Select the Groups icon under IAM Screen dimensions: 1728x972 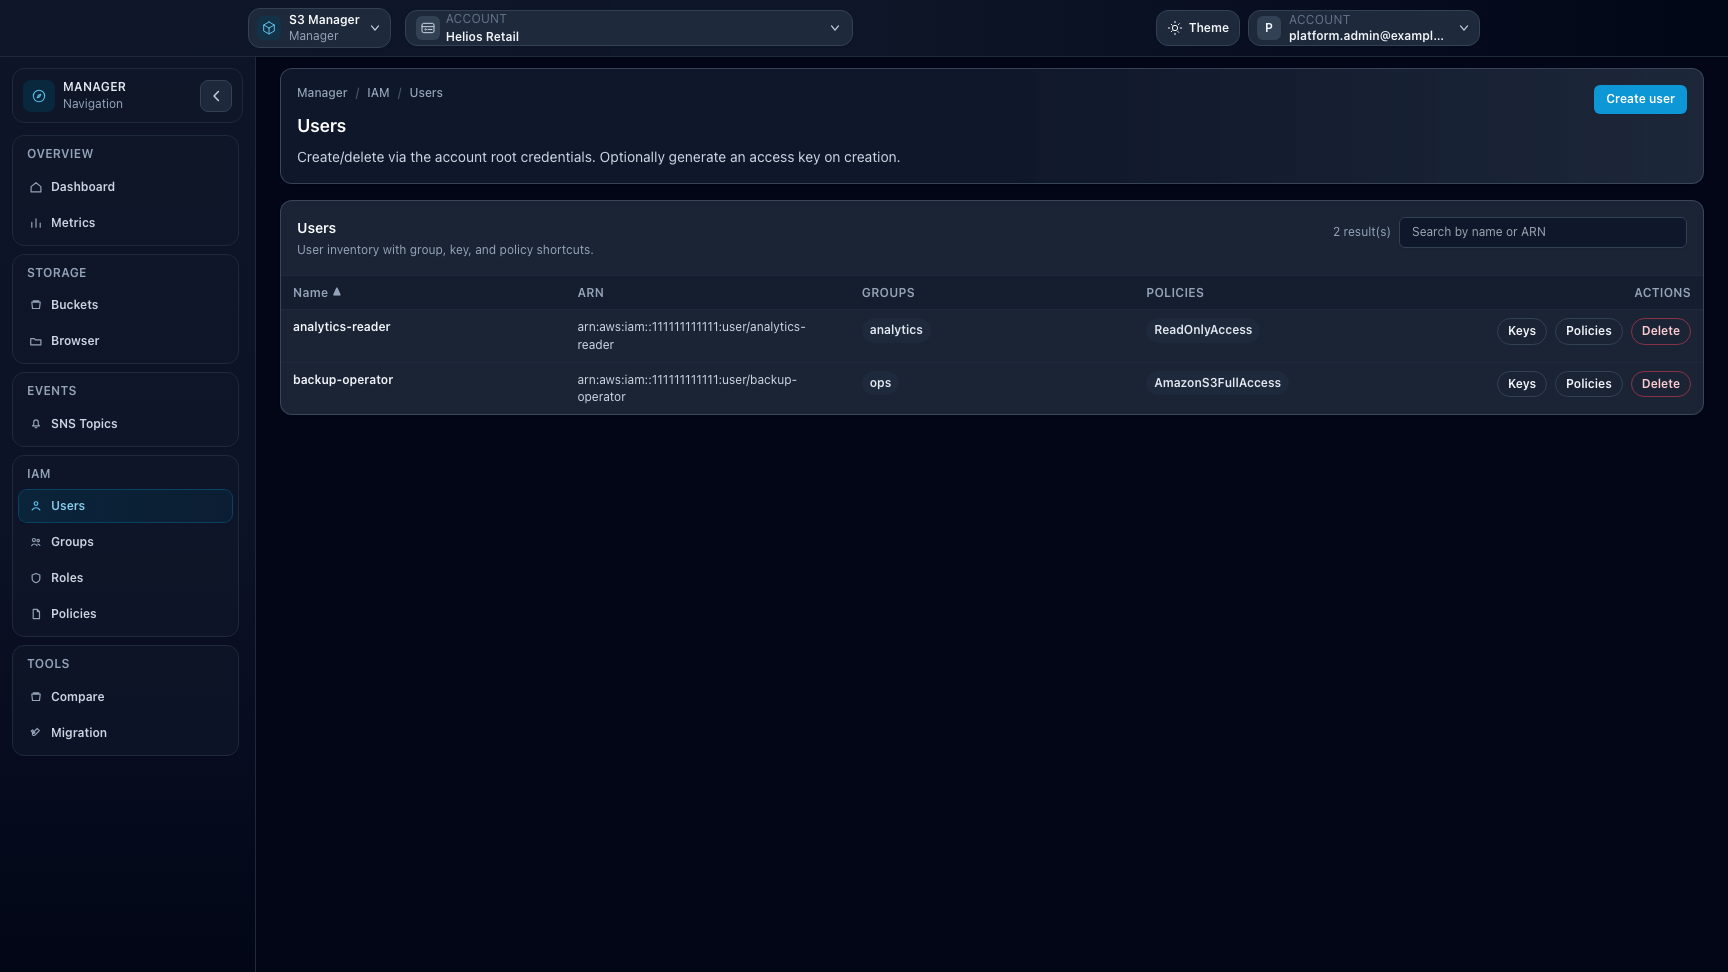36,541
